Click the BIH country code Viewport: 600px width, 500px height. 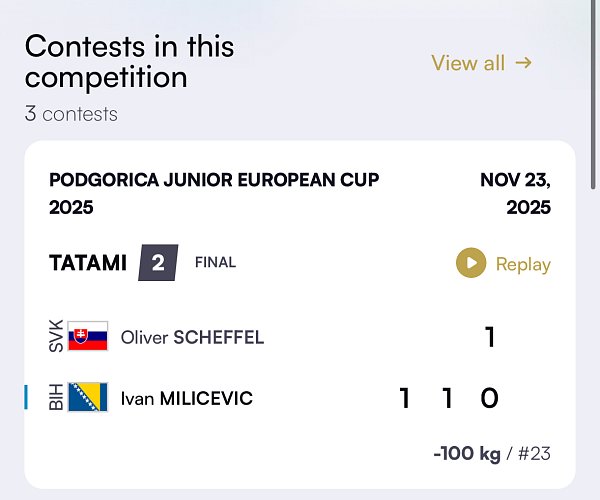(56, 399)
